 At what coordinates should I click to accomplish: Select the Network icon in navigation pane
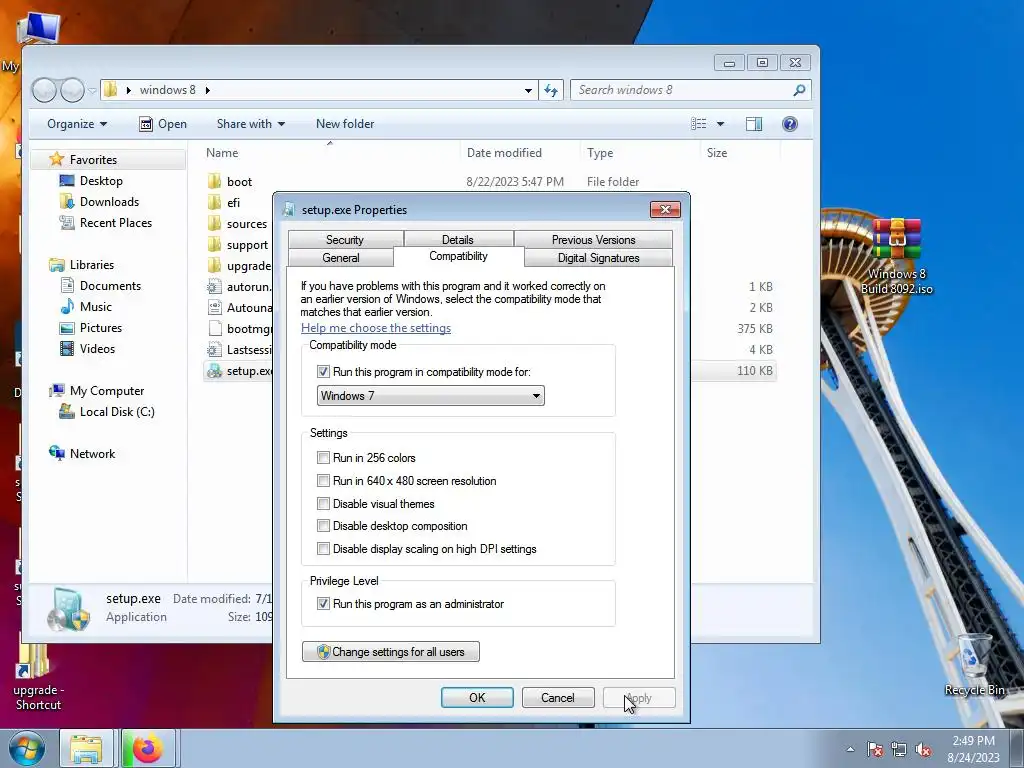[x=57, y=453]
